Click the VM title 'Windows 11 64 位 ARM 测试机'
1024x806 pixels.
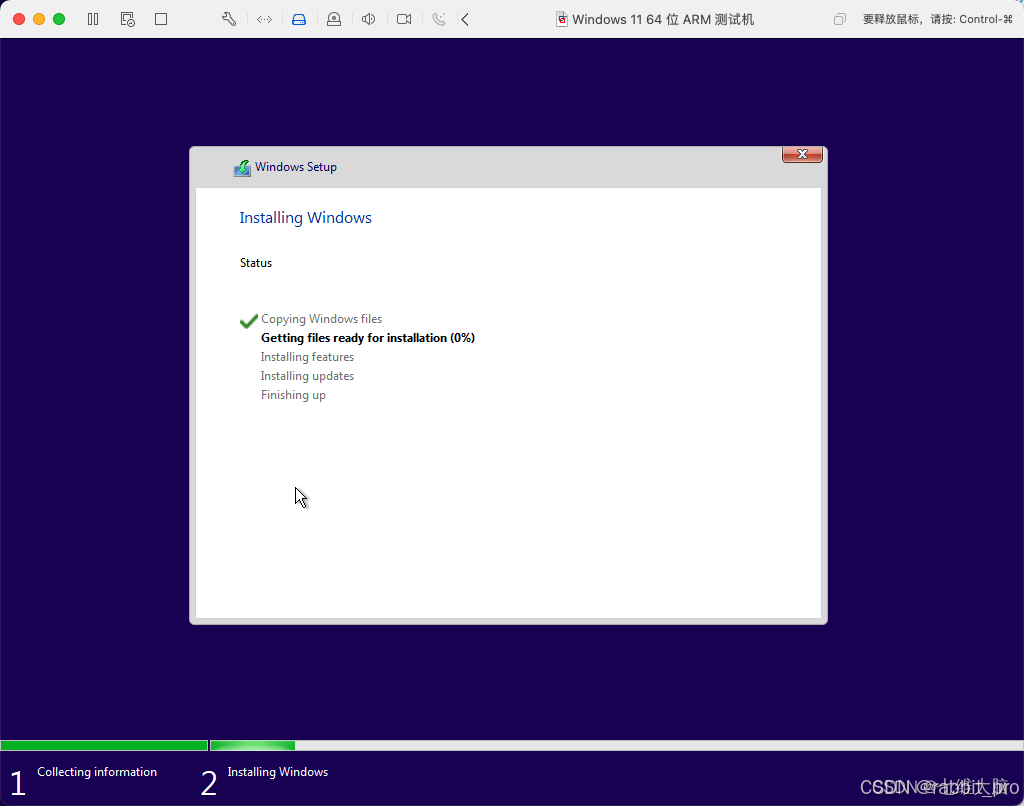663,19
